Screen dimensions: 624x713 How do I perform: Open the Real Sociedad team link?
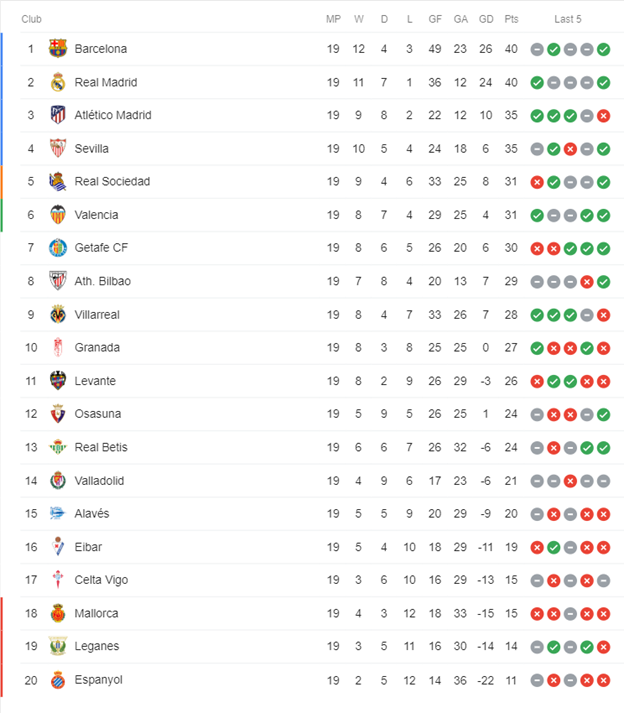[x=112, y=181]
